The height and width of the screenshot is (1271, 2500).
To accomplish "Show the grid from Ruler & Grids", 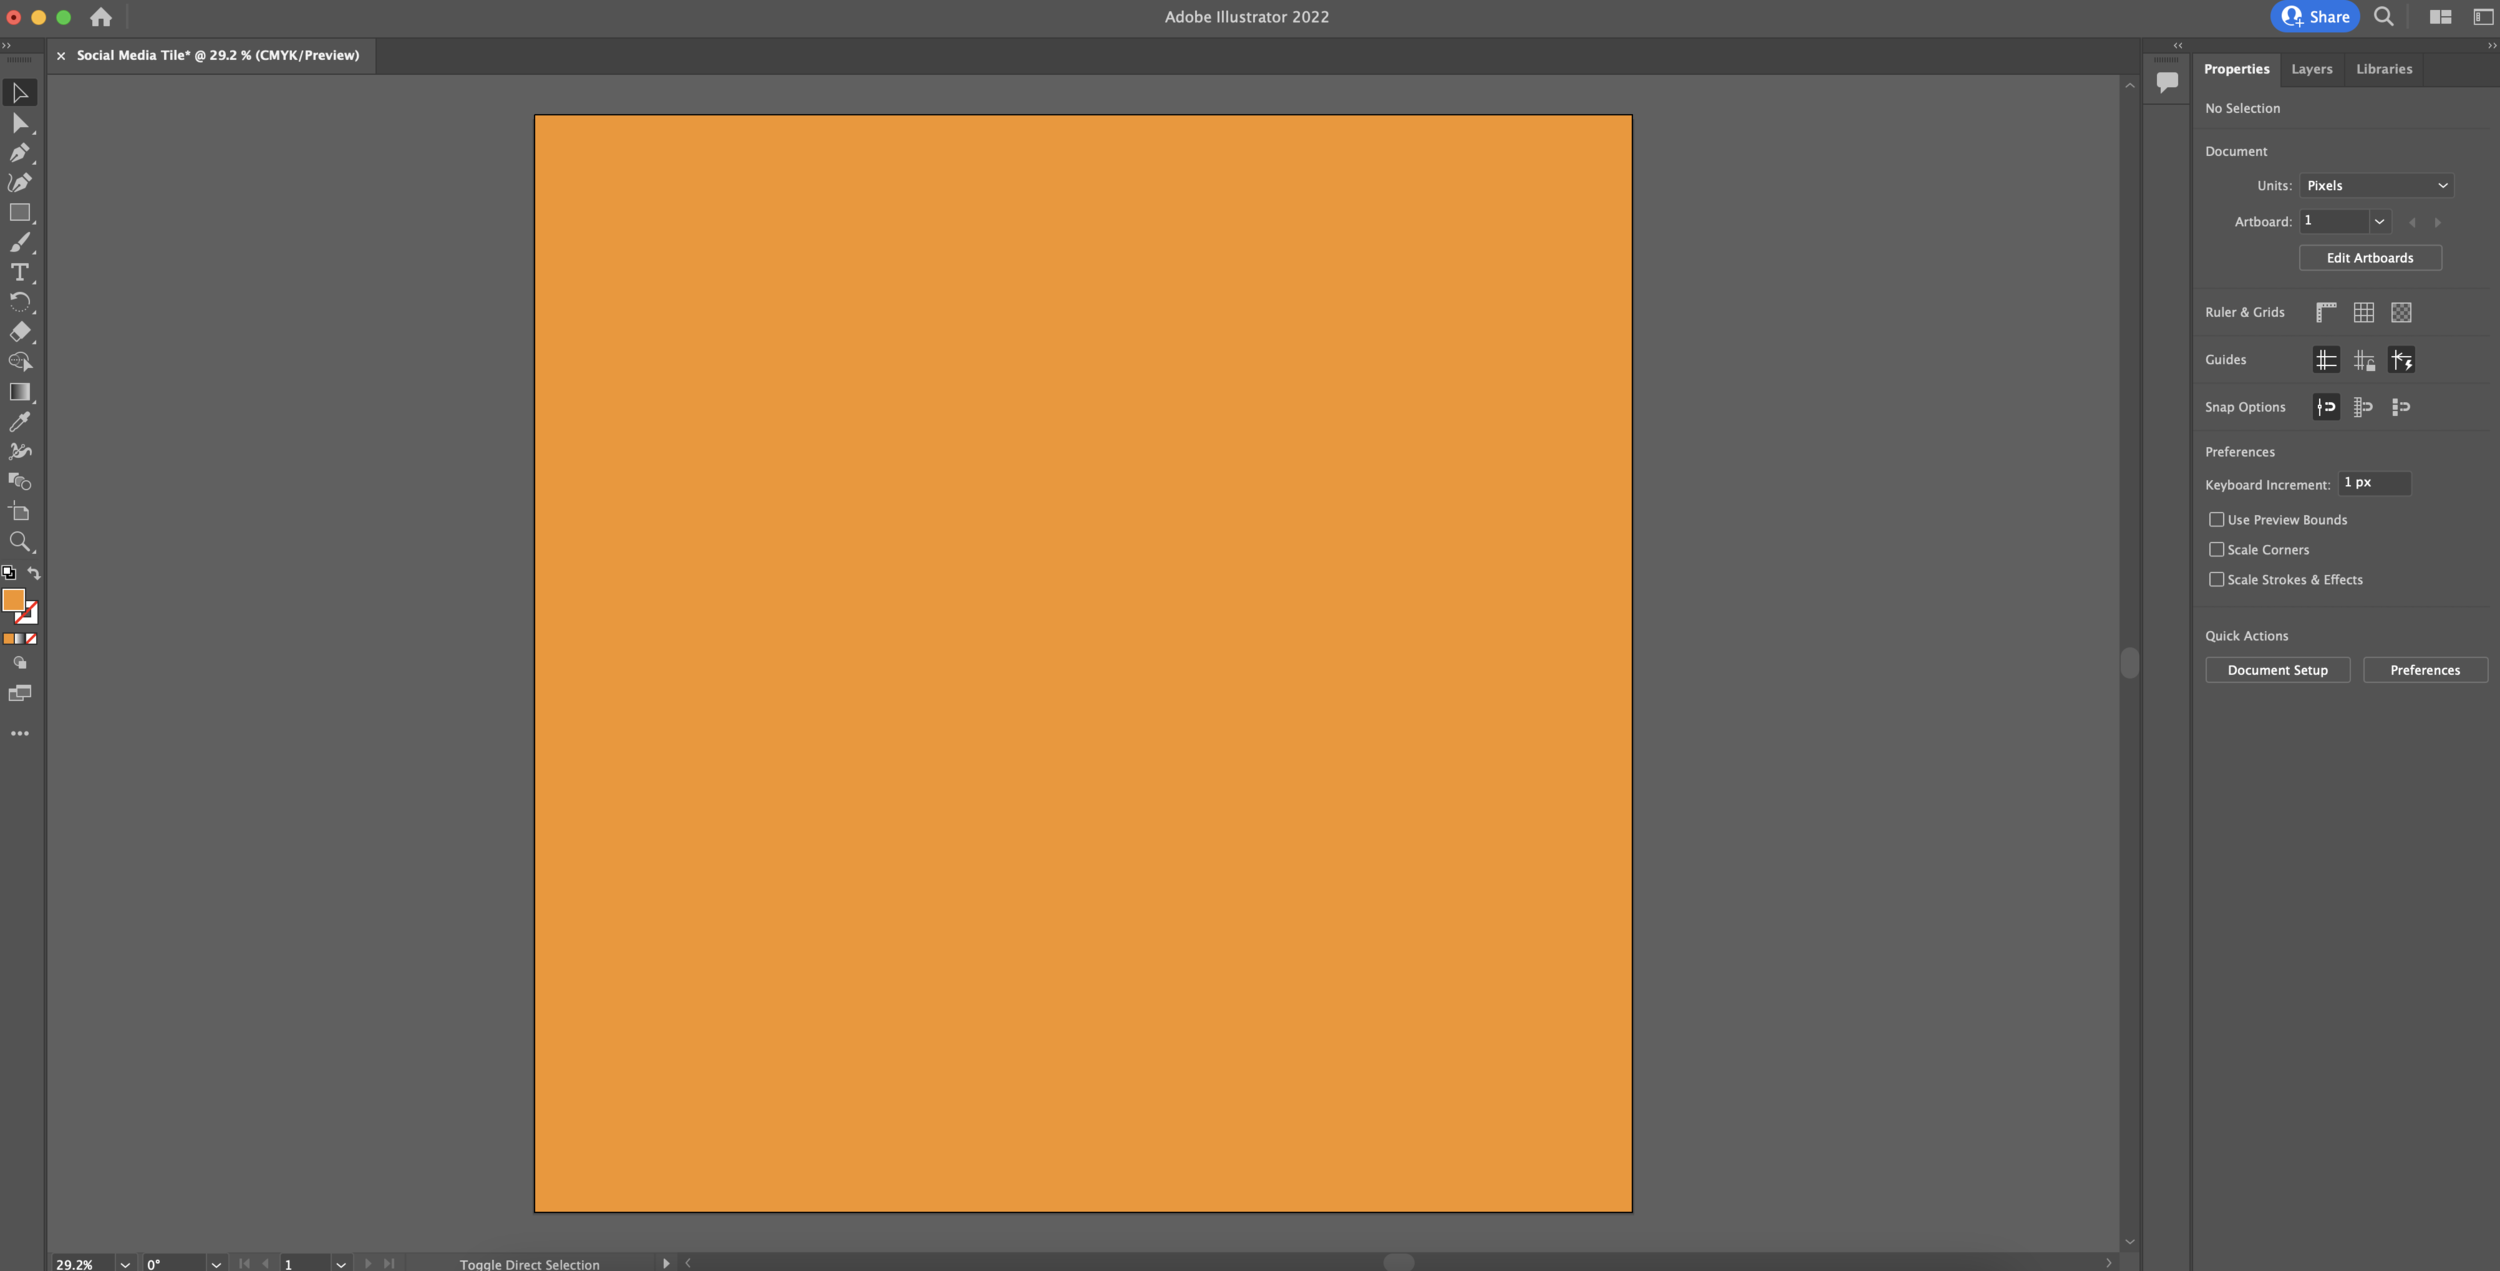I will coord(2363,313).
